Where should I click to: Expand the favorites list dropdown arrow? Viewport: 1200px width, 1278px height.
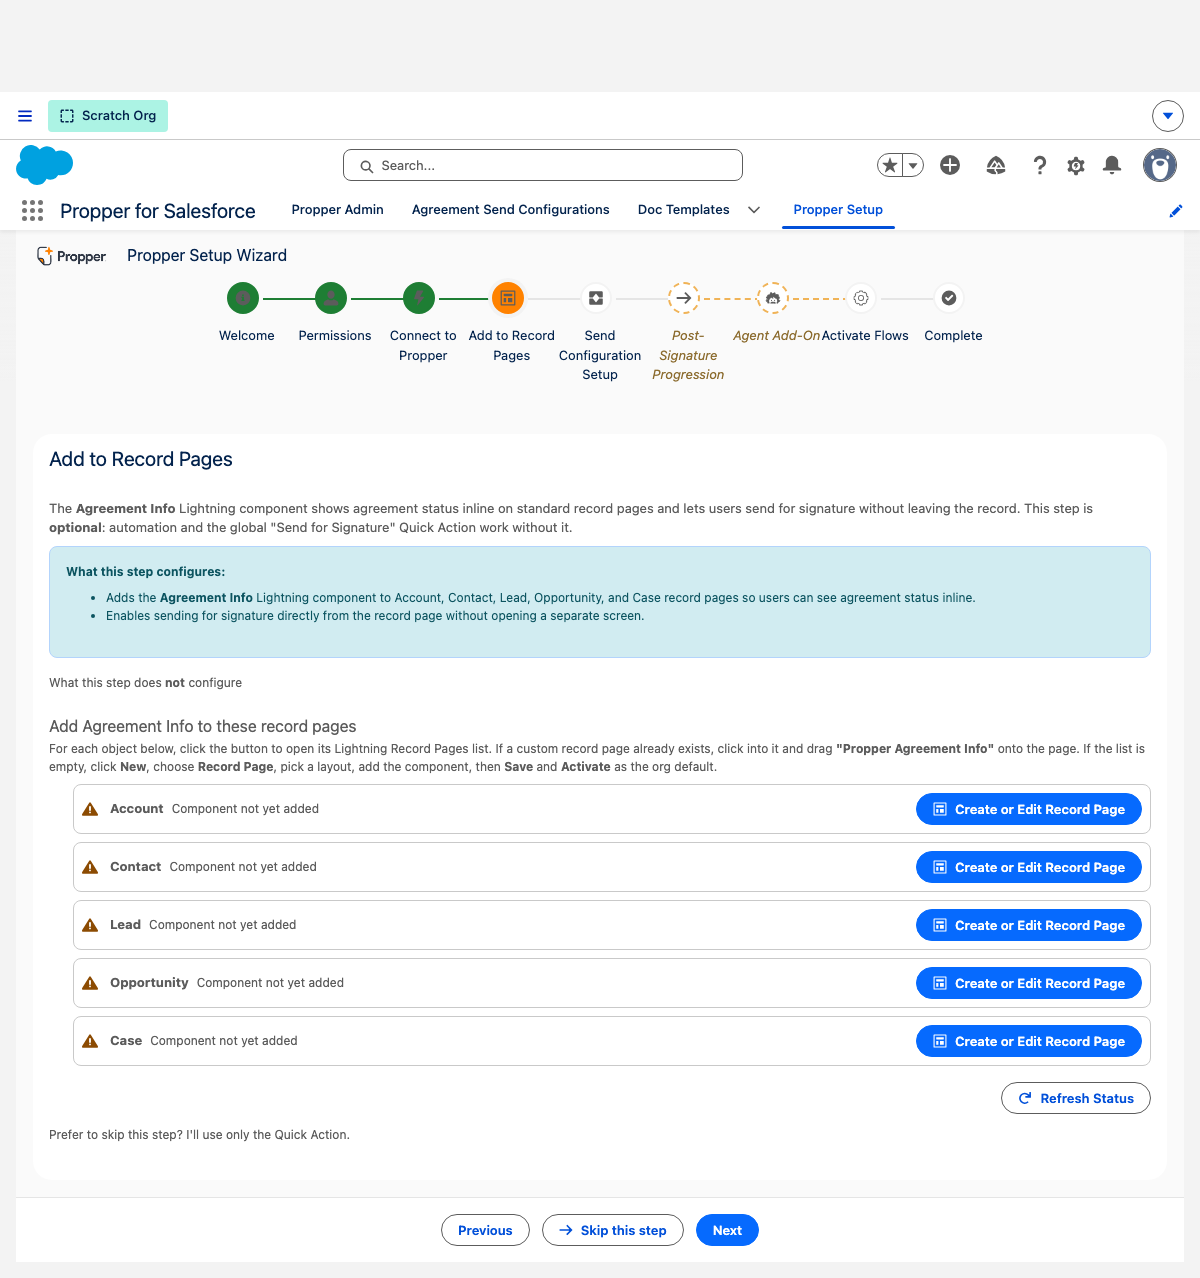913,165
